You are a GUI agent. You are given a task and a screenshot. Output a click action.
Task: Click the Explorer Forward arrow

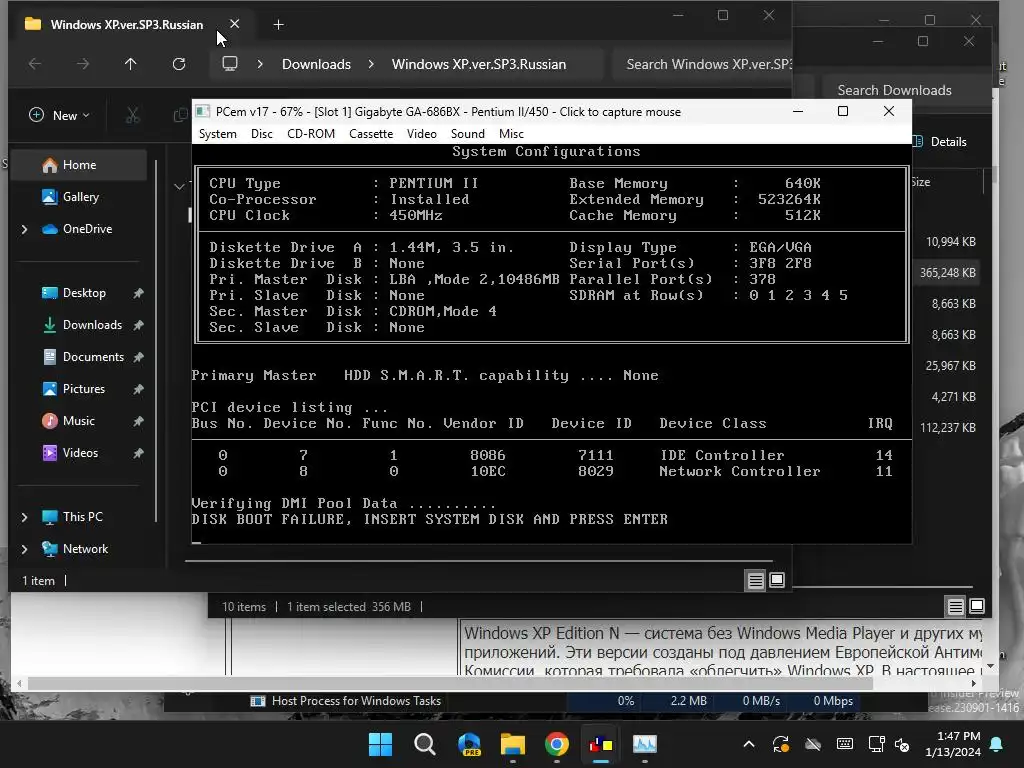point(82,64)
